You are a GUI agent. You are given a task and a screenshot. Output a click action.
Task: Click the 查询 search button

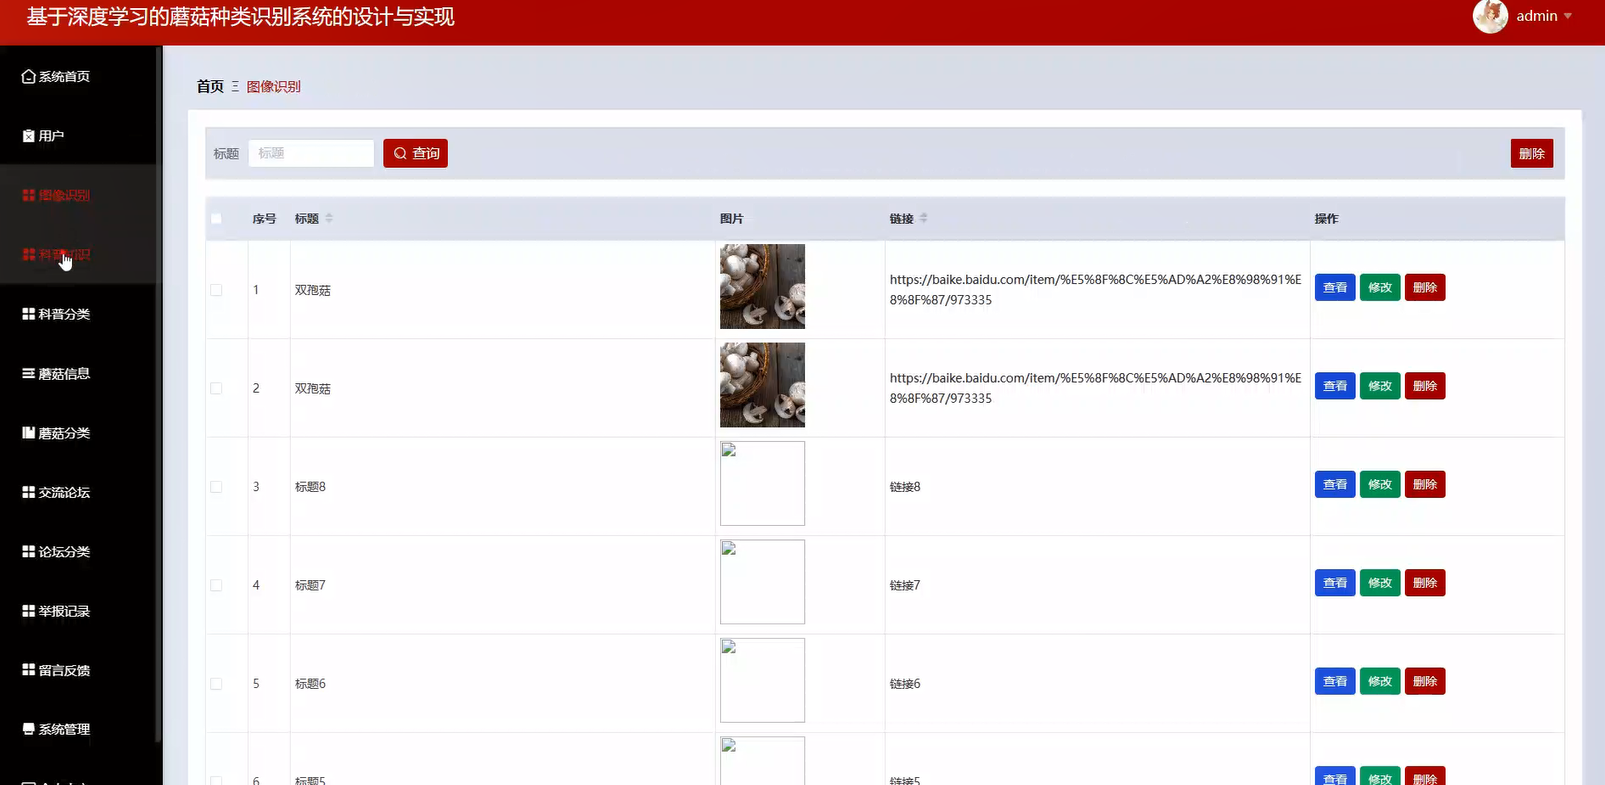point(415,153)
